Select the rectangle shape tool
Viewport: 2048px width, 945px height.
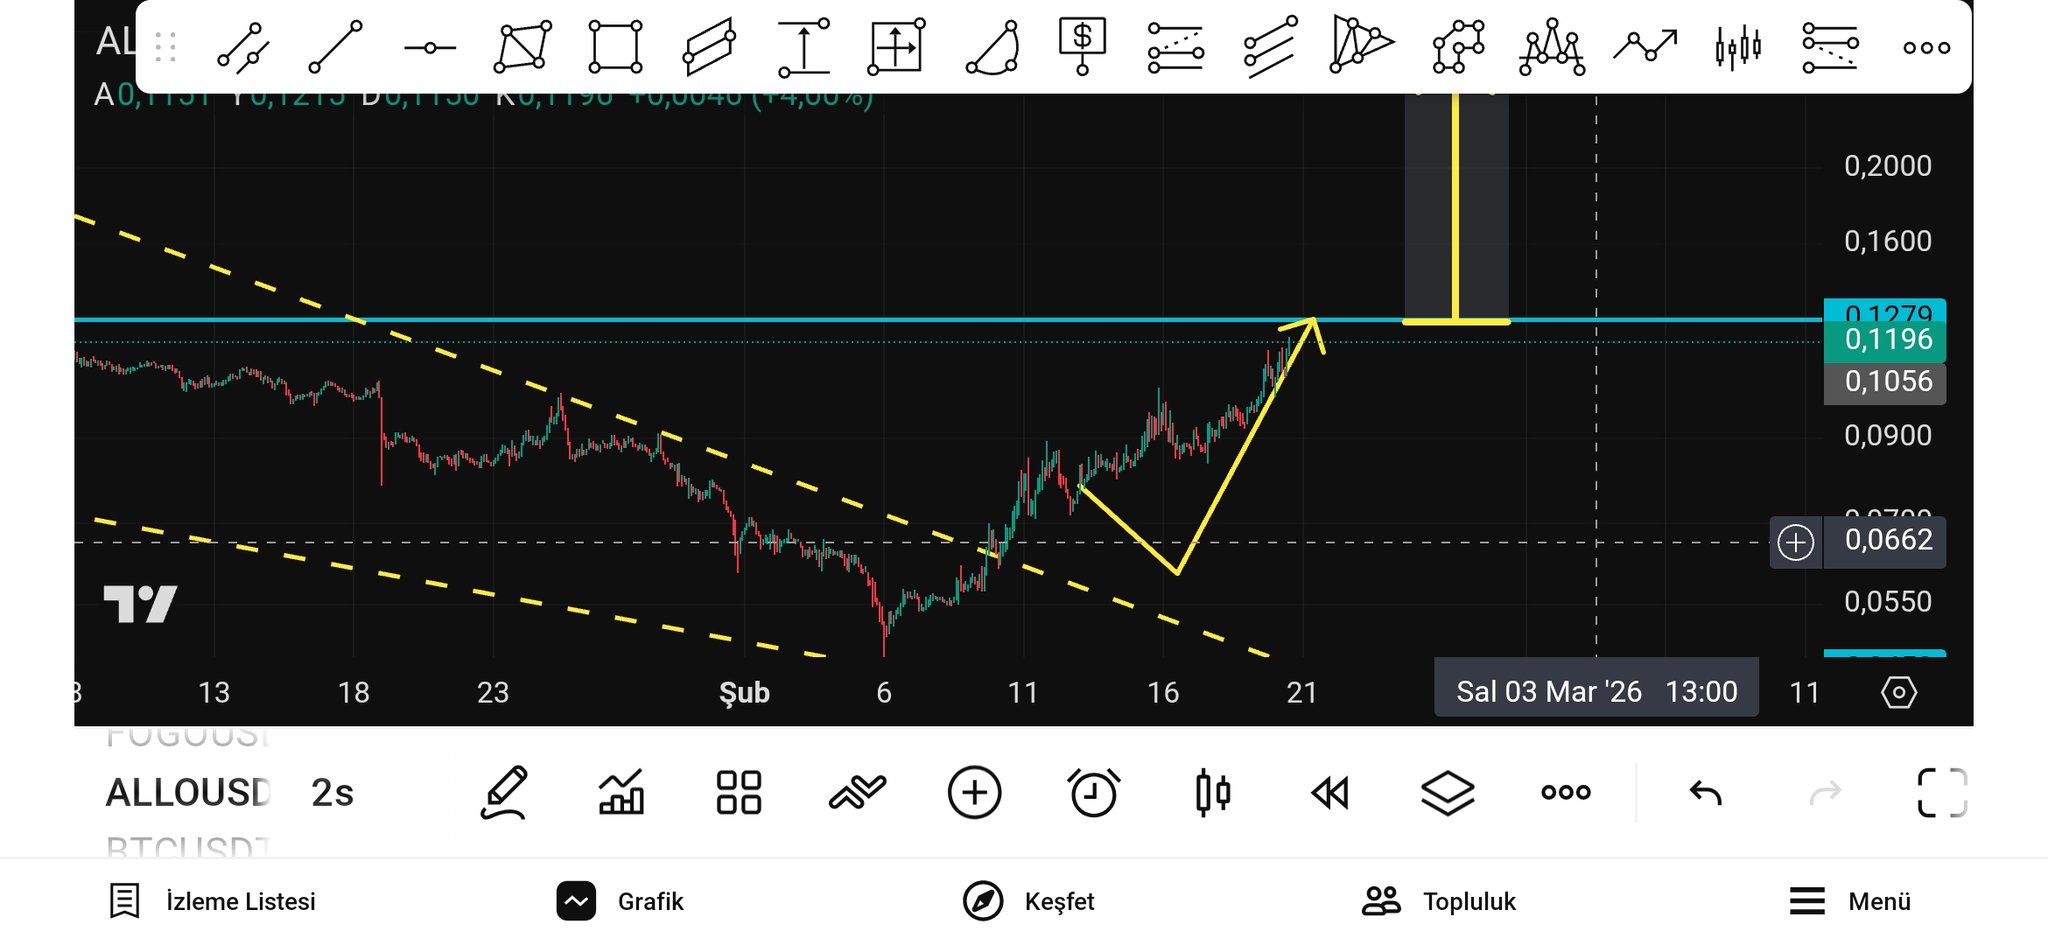pos(615,47)
